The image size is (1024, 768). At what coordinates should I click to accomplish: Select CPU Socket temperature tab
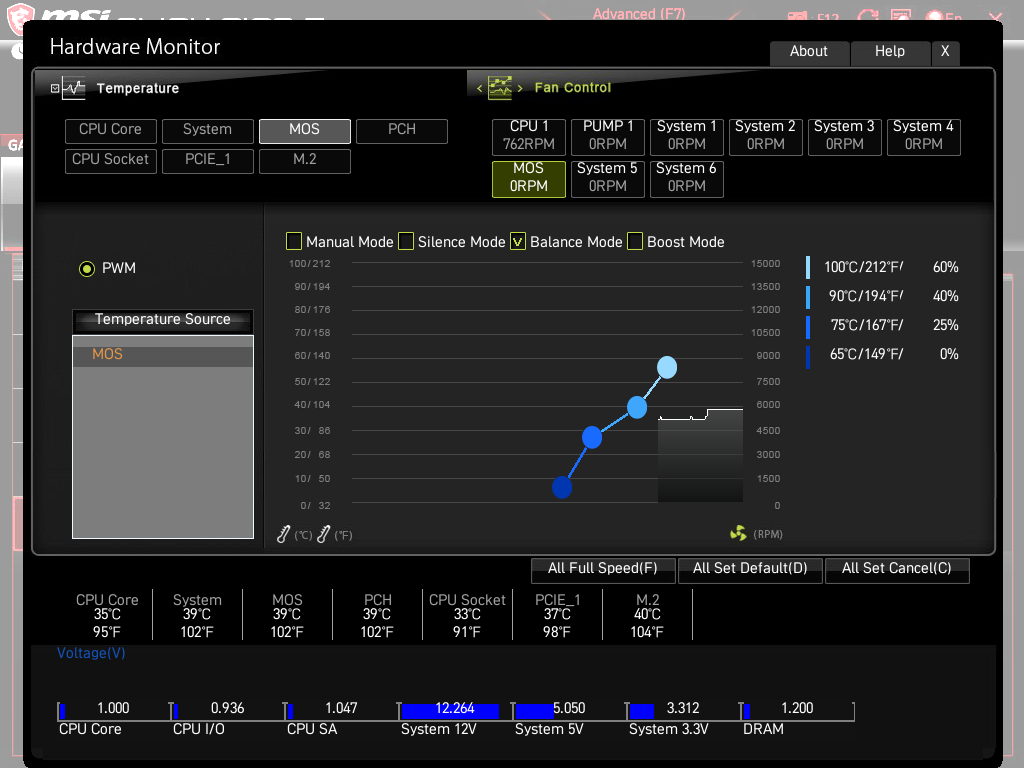[110, 160]
